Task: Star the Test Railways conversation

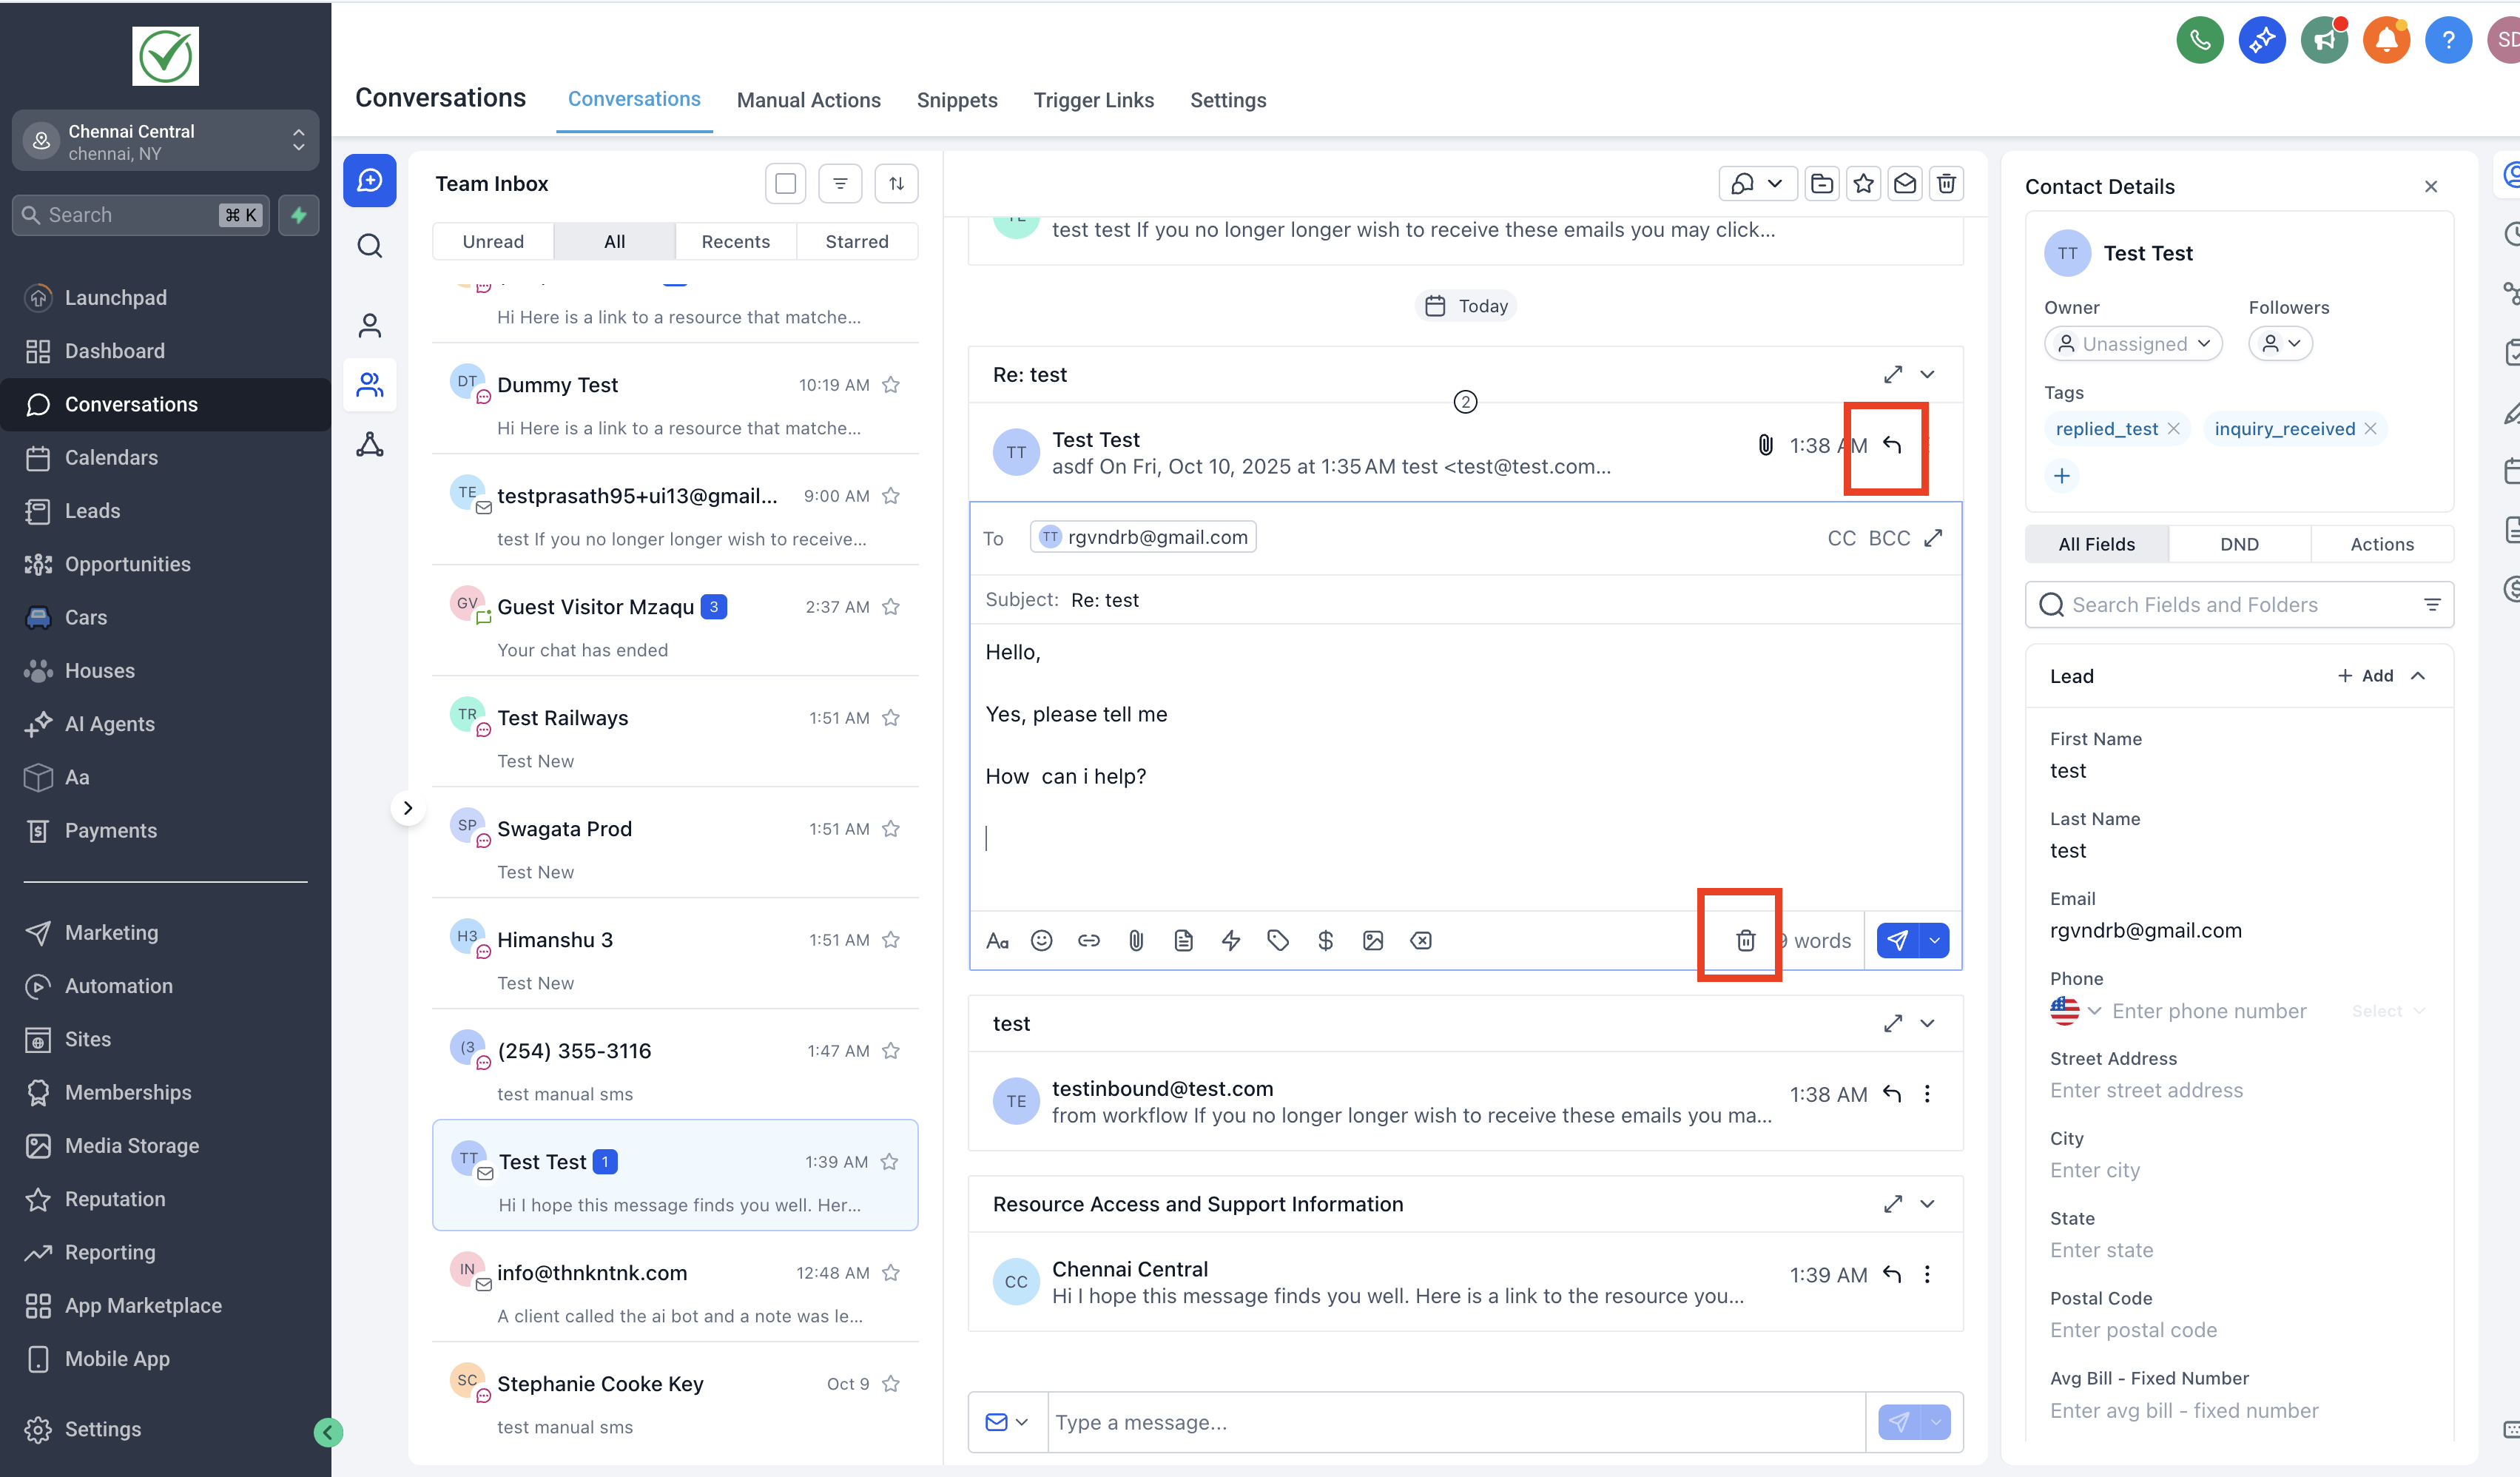Action: point(891,718)
